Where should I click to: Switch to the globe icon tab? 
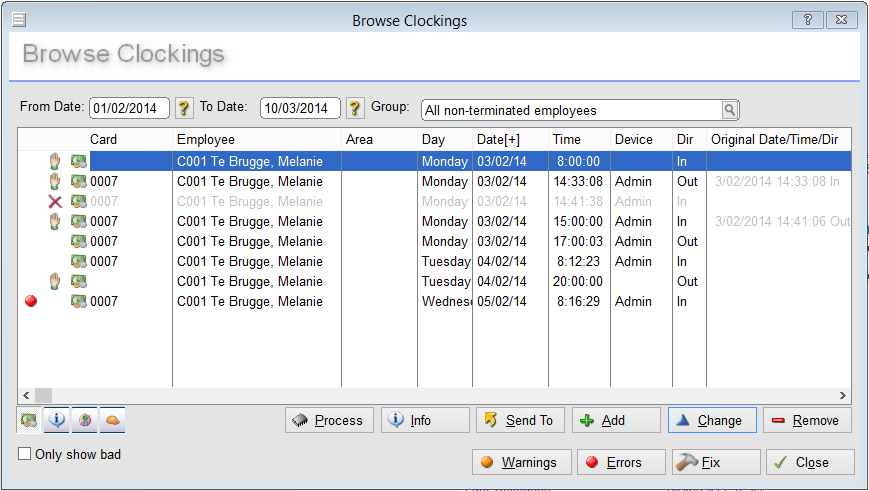[x=84, y=421]
